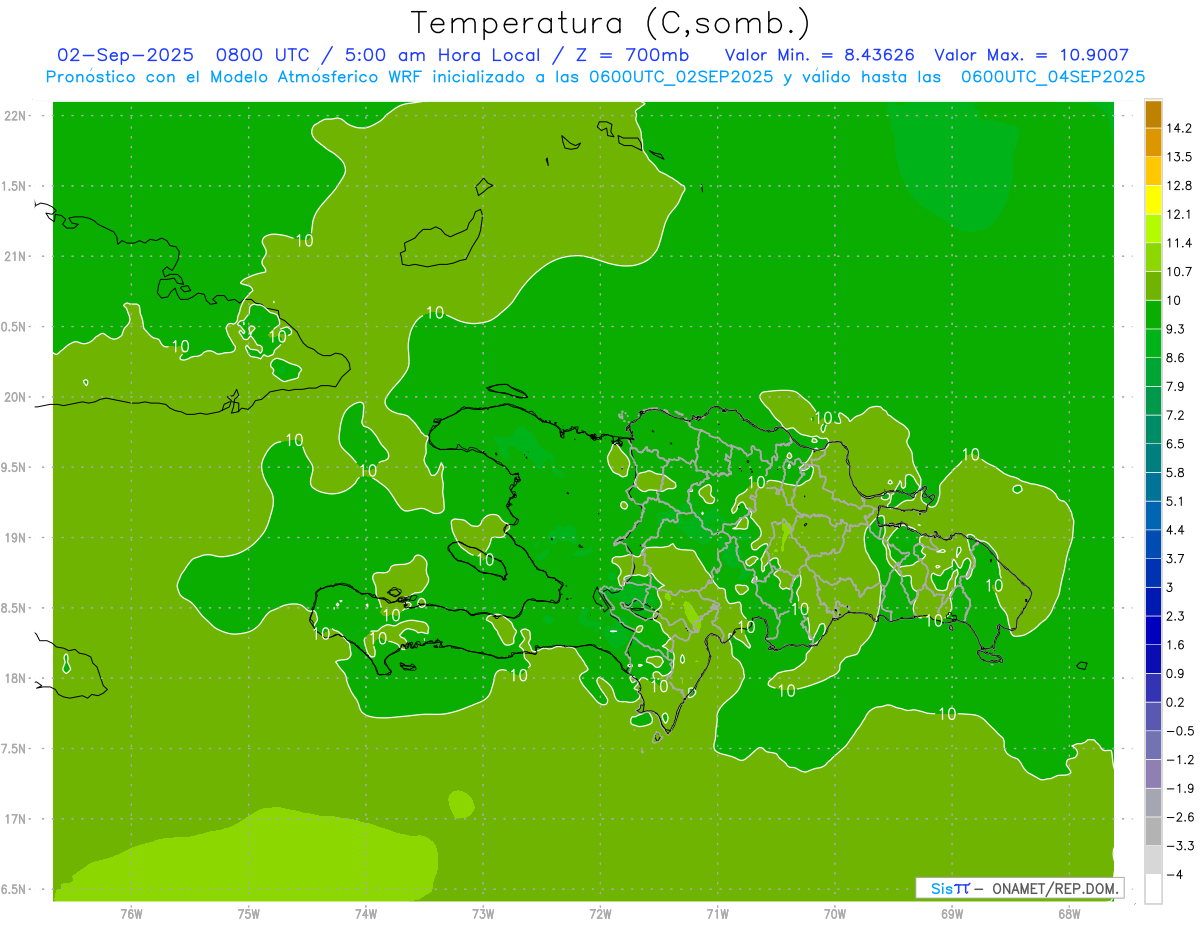
Task: Click the "7.5N" latitude axis label
Action: 15,749
